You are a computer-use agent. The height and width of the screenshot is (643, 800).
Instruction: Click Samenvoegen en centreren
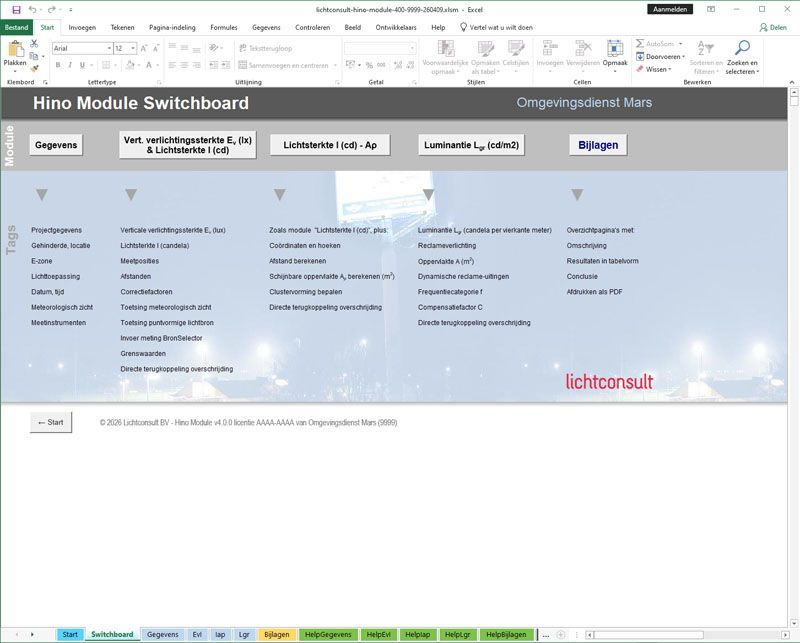[284, 65]
